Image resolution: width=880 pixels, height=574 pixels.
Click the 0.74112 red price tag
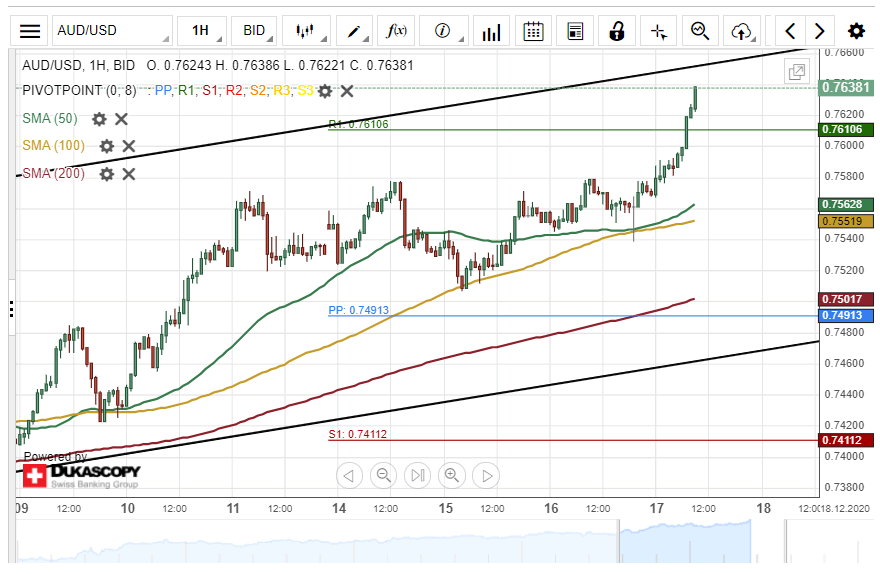pos(846,440)
